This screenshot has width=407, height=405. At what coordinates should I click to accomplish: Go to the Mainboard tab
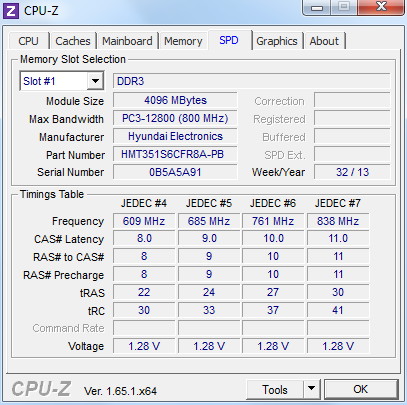(x=127, y=41)
